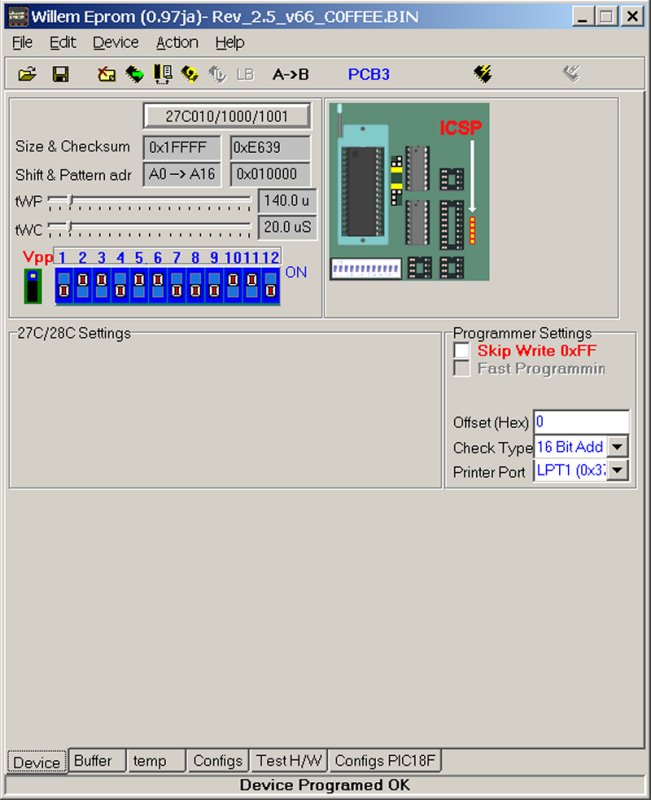Click the Vpp jumper icon
This screenshot has height=800, width=651.
tap(35, 285)
